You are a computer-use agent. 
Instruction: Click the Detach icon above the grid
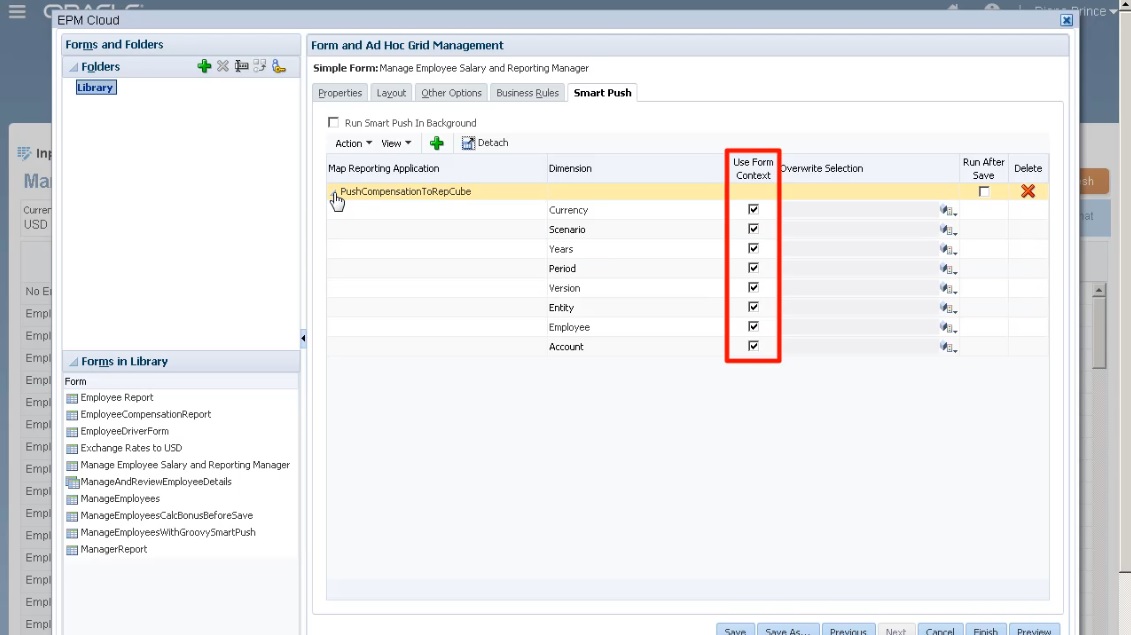coord(484,143)
